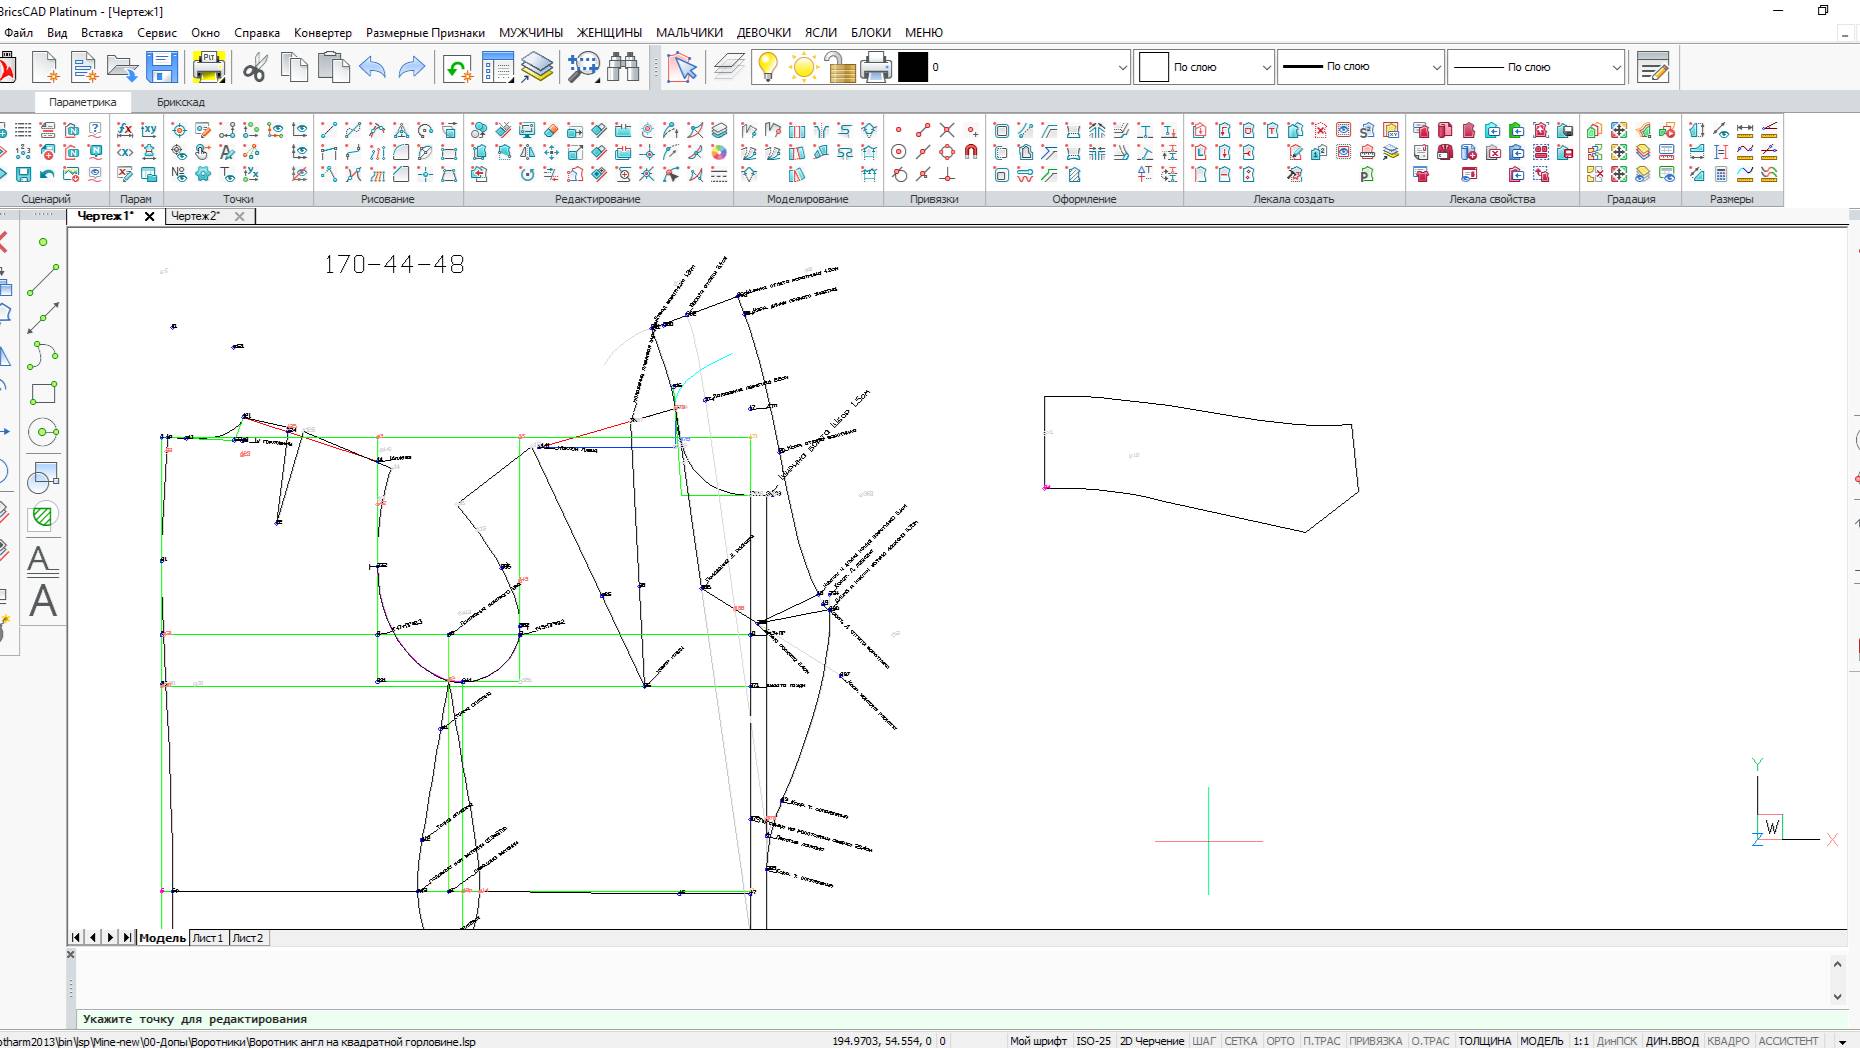Select the Hatch tool in left toolbar
Screen dimensions: 1860x1048
click(43, 516)
